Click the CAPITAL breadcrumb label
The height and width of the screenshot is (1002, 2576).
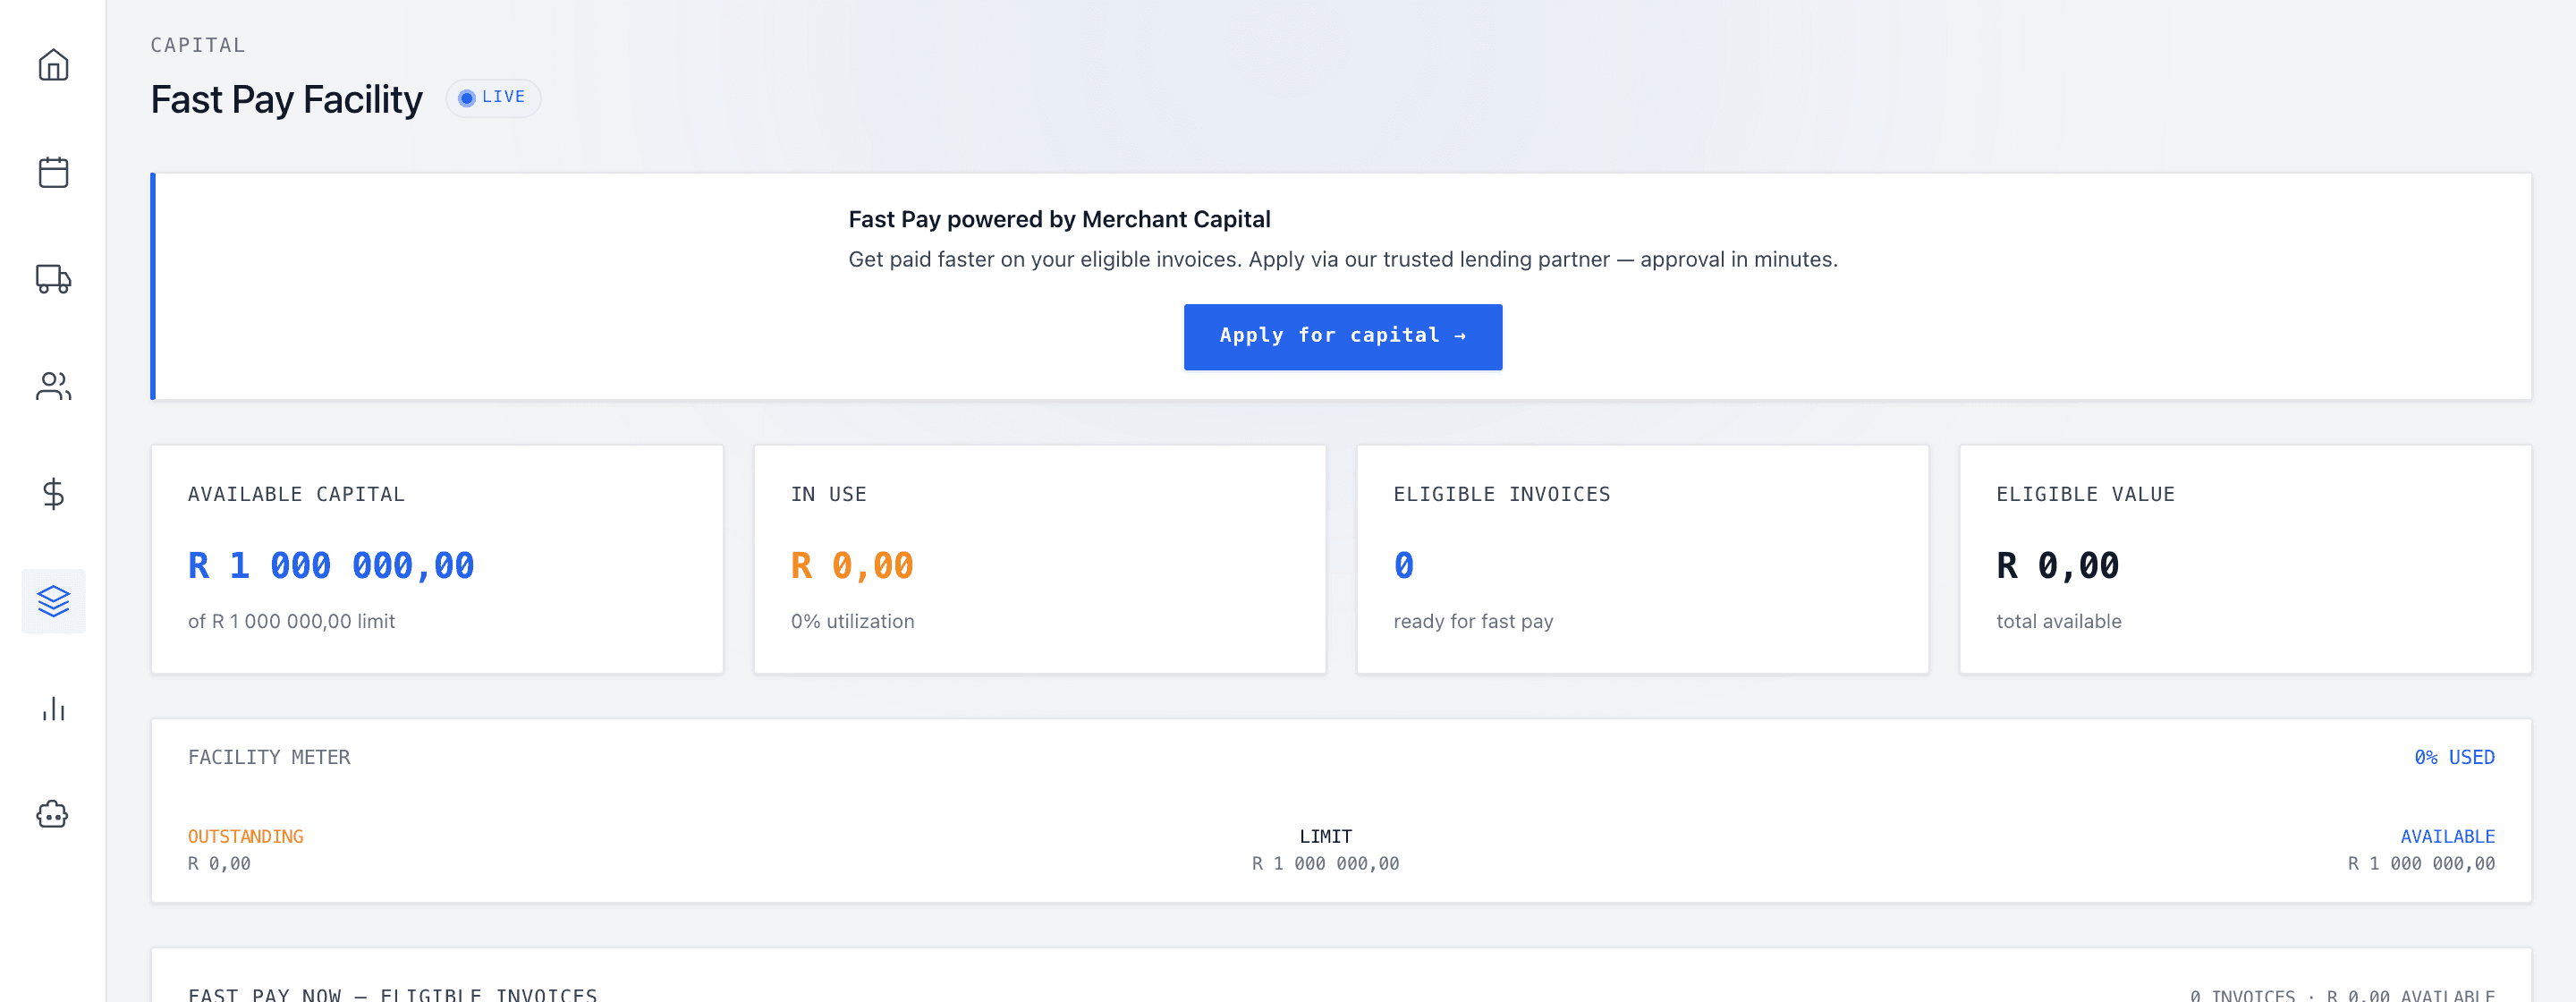pos(198,45)
